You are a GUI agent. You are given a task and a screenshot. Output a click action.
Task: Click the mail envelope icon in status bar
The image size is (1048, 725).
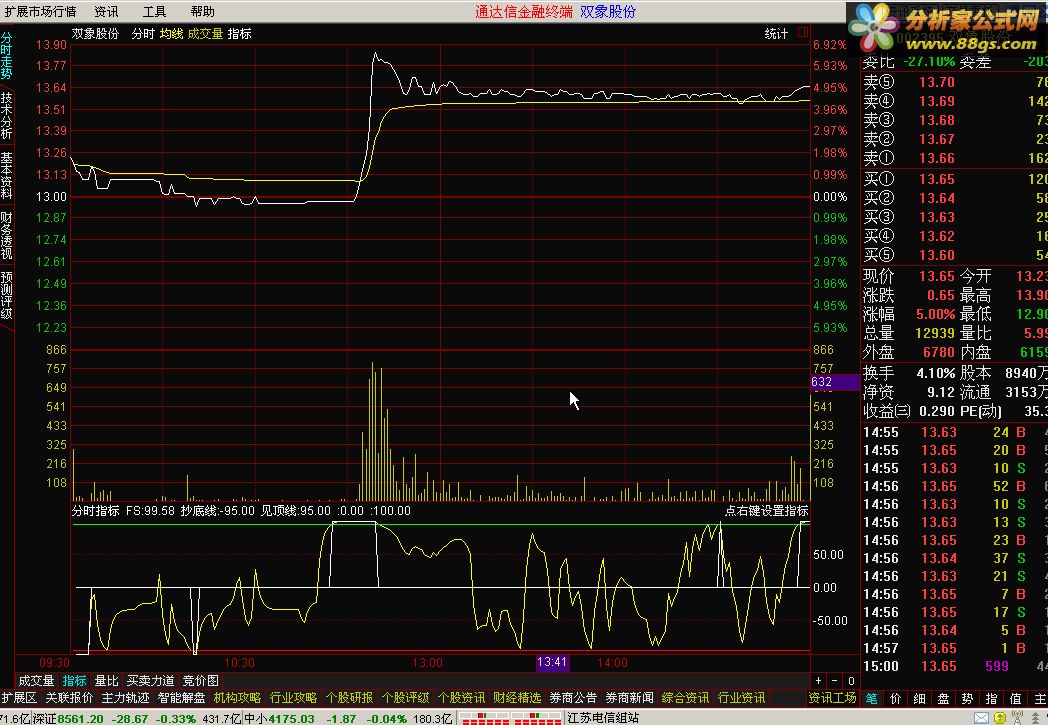point(981,718)
